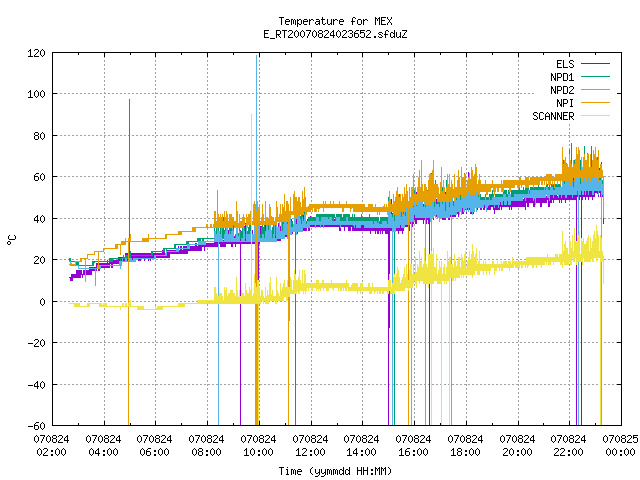
Task: Click the ELS legend label
Action: [565, 64]
